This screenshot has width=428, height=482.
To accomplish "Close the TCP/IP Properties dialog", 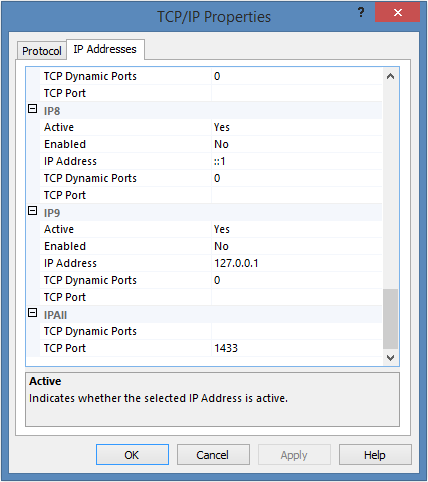I will [397, 12].
